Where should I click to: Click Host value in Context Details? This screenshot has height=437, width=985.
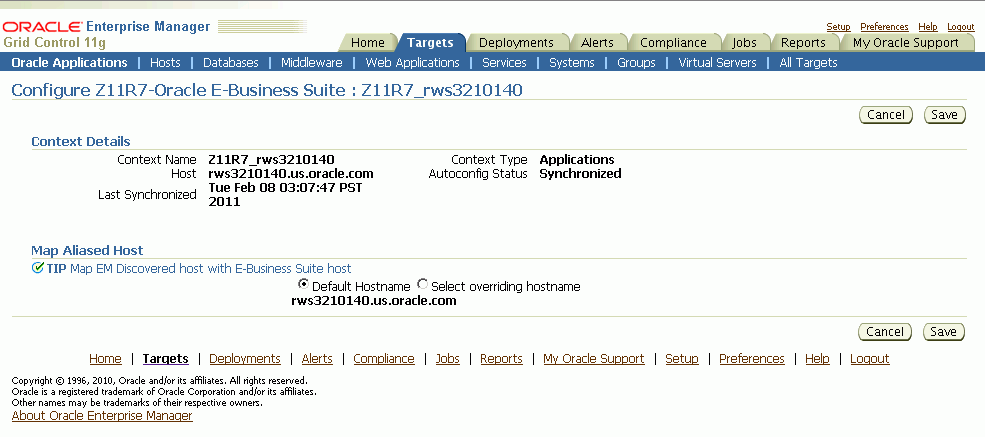pos(291,173)
